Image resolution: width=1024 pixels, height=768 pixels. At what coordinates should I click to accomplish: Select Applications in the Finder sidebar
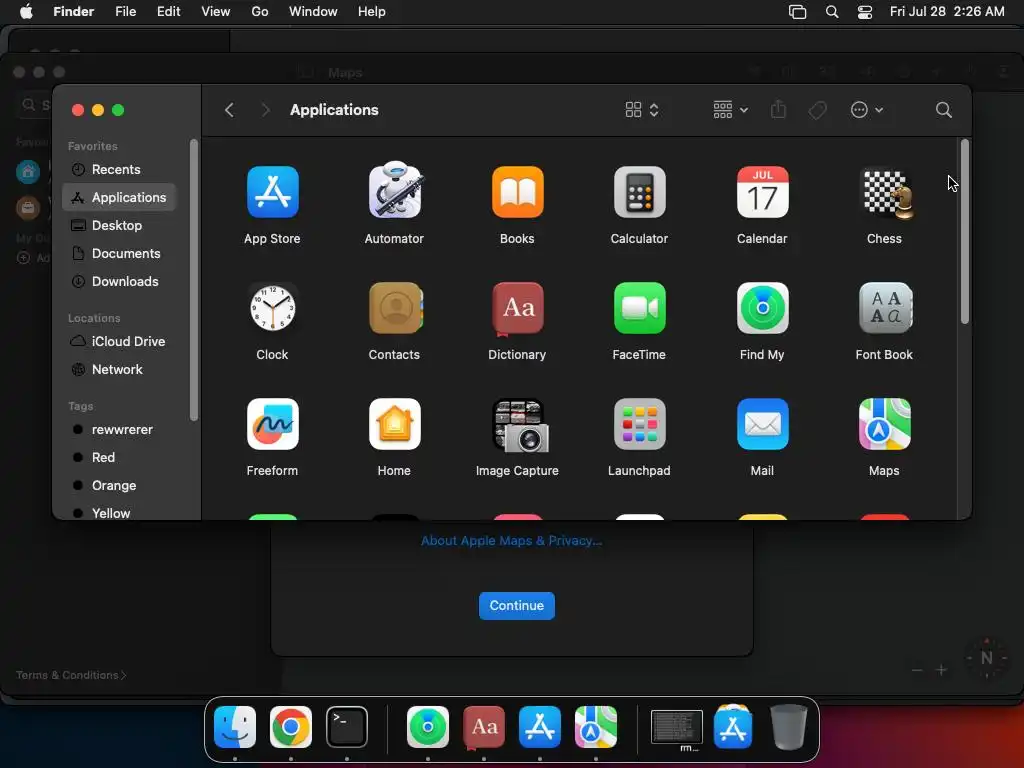coord(119,197)
